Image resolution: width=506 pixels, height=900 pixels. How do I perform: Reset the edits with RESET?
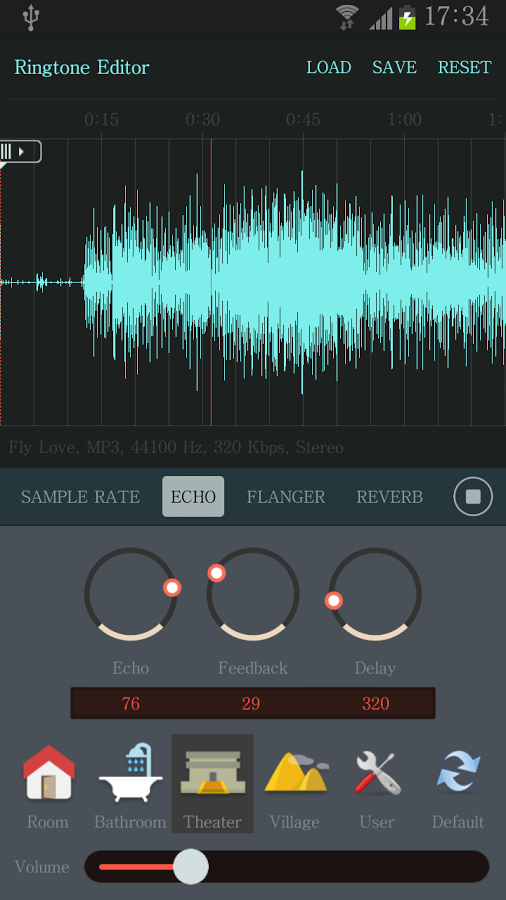coord(465,68)
